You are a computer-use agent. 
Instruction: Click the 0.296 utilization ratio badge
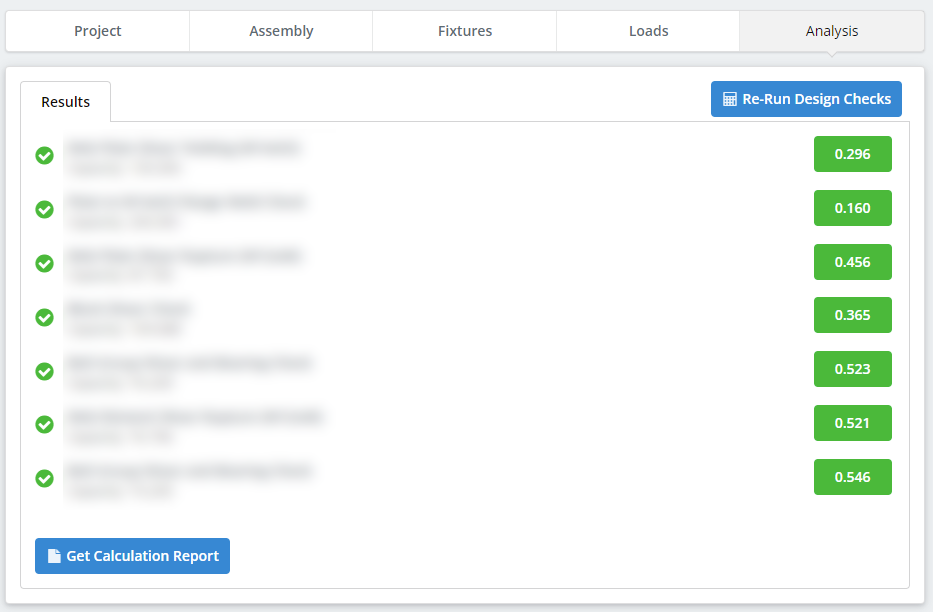point(852,155)
